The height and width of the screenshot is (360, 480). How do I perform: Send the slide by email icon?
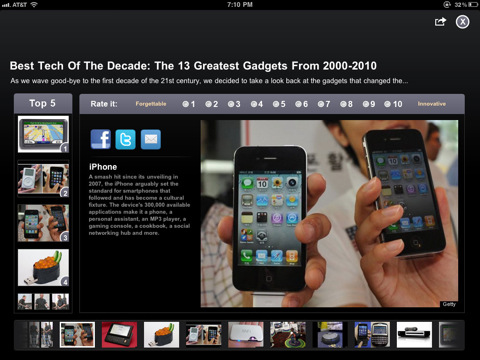151,139
